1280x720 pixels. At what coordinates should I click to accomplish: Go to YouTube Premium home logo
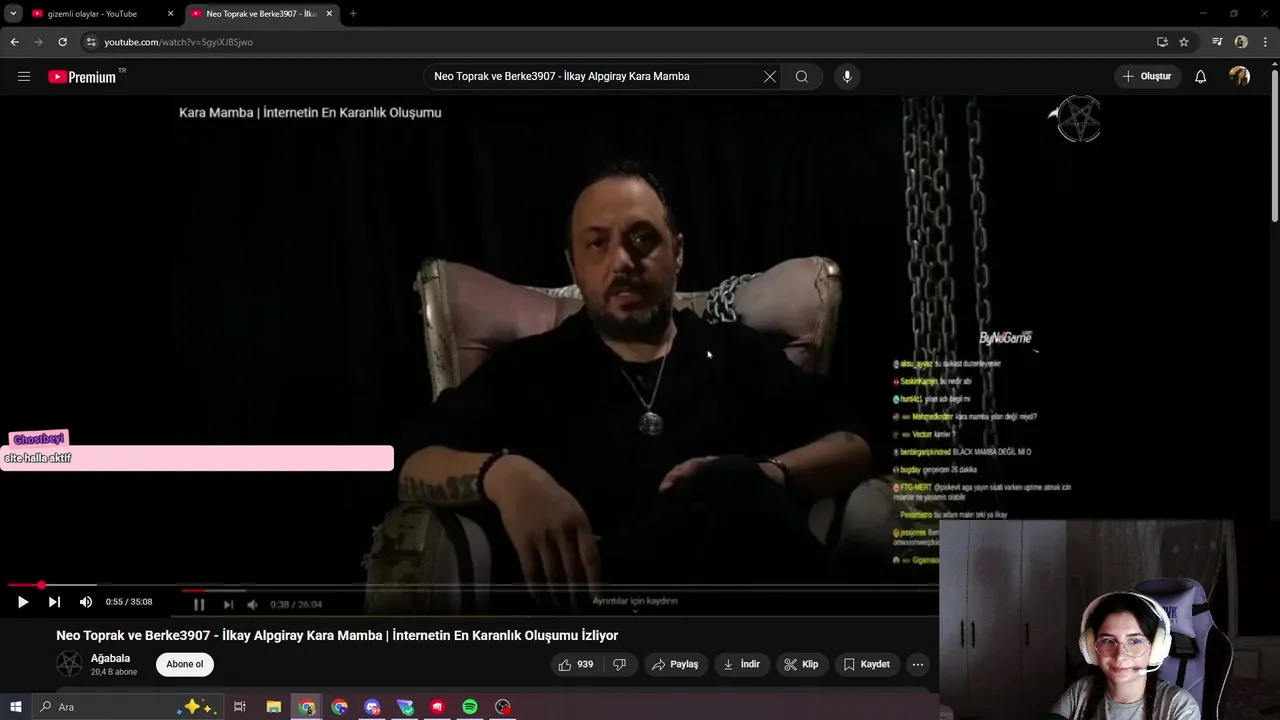(x=82, y=77)
